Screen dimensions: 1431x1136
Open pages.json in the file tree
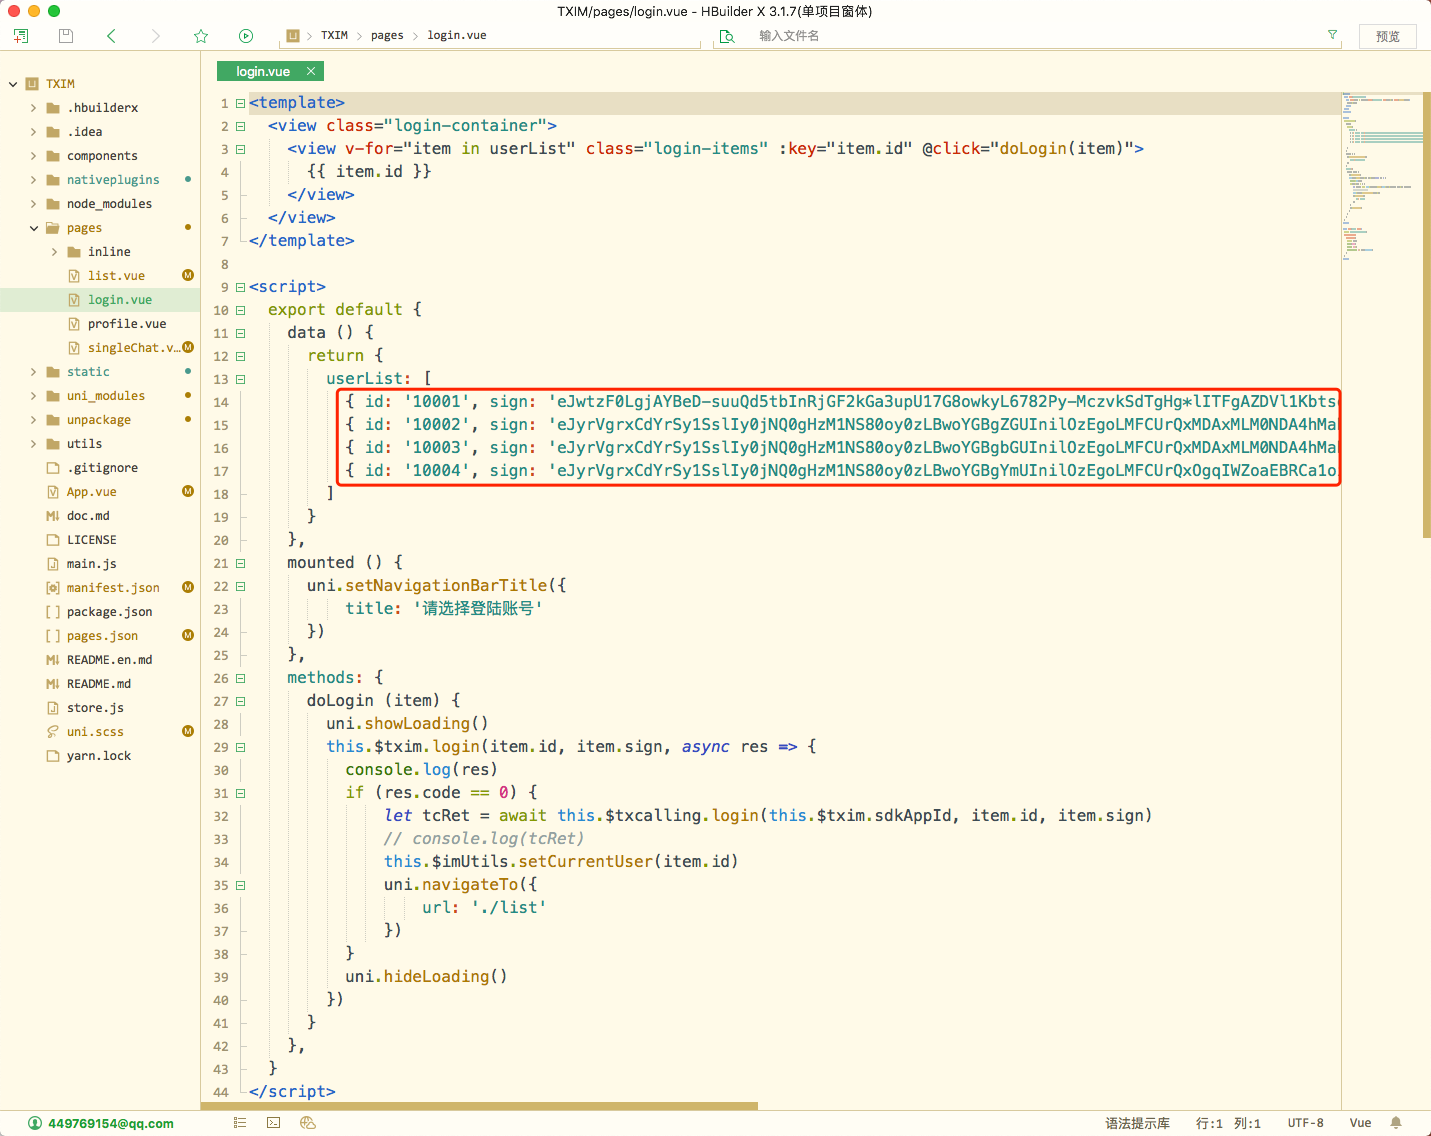(100, 636)
